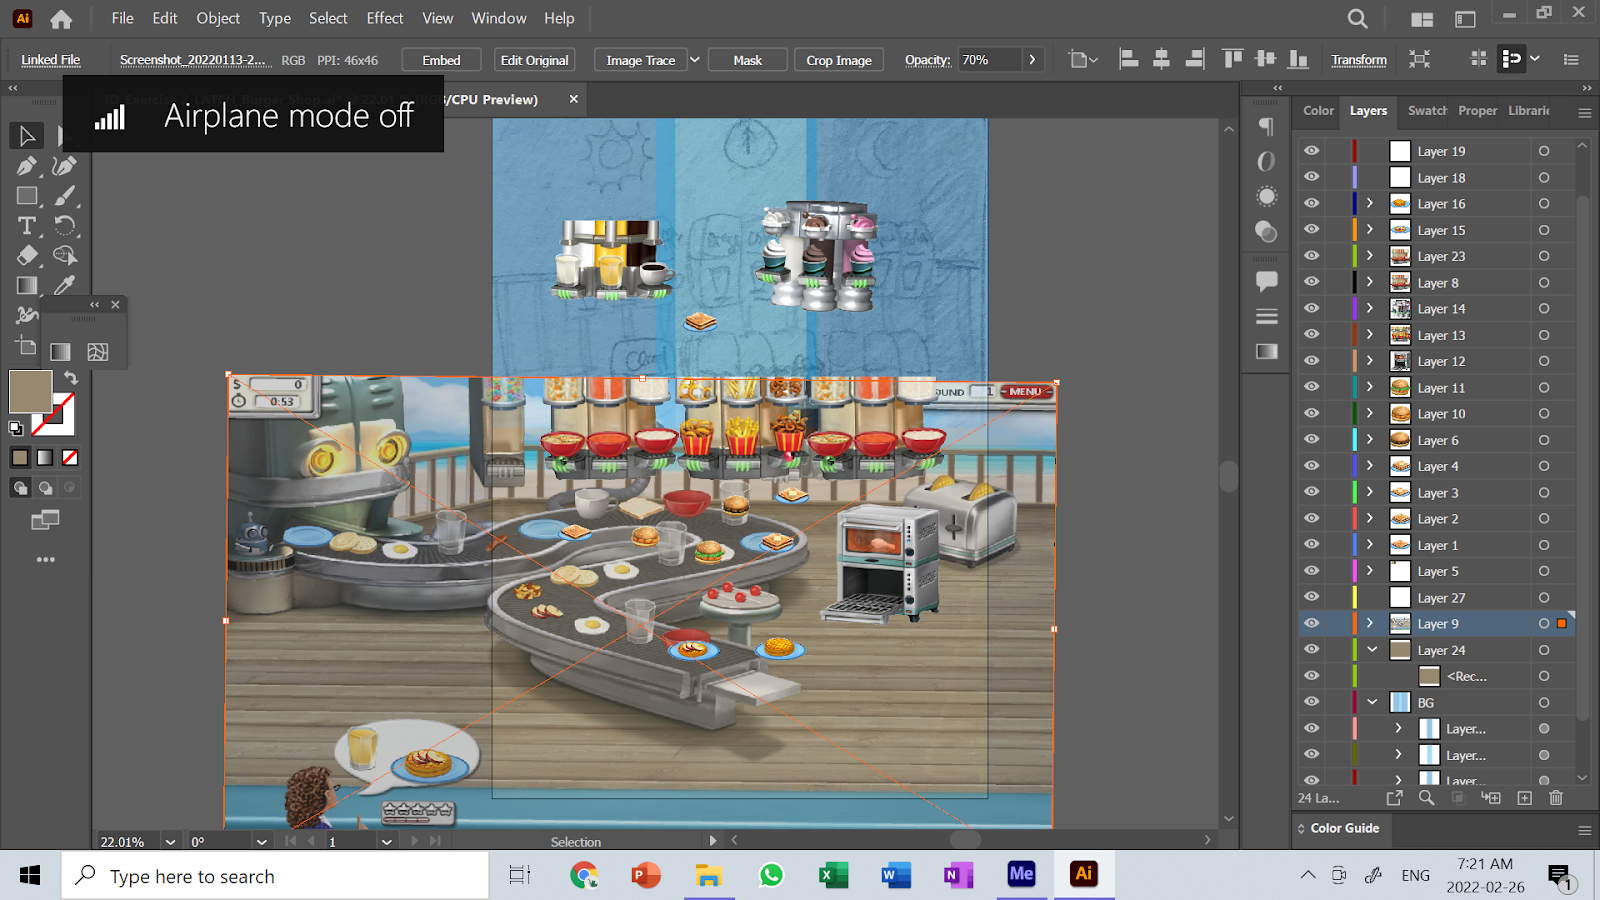Click the None stroke swatch
Screen dimensions: 1600x900
[x=70, y=458]
